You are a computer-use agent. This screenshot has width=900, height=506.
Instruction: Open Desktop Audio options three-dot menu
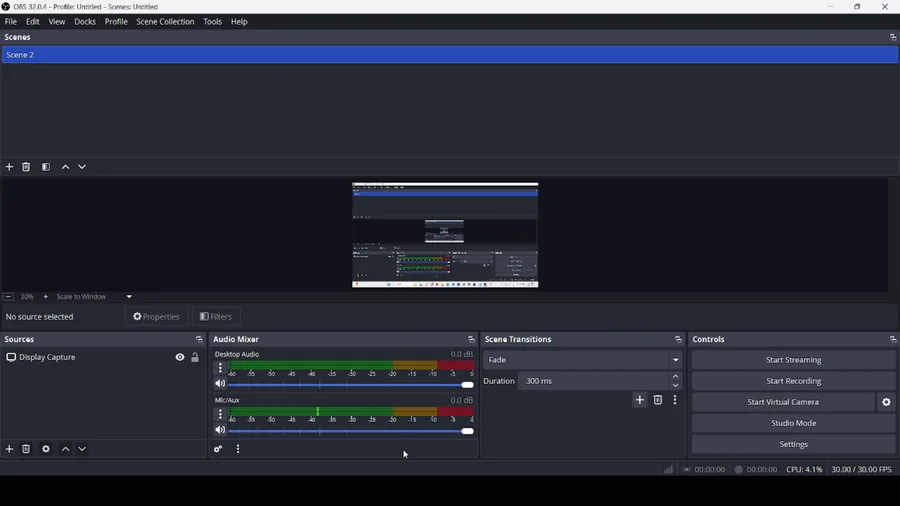click(220, 368)
